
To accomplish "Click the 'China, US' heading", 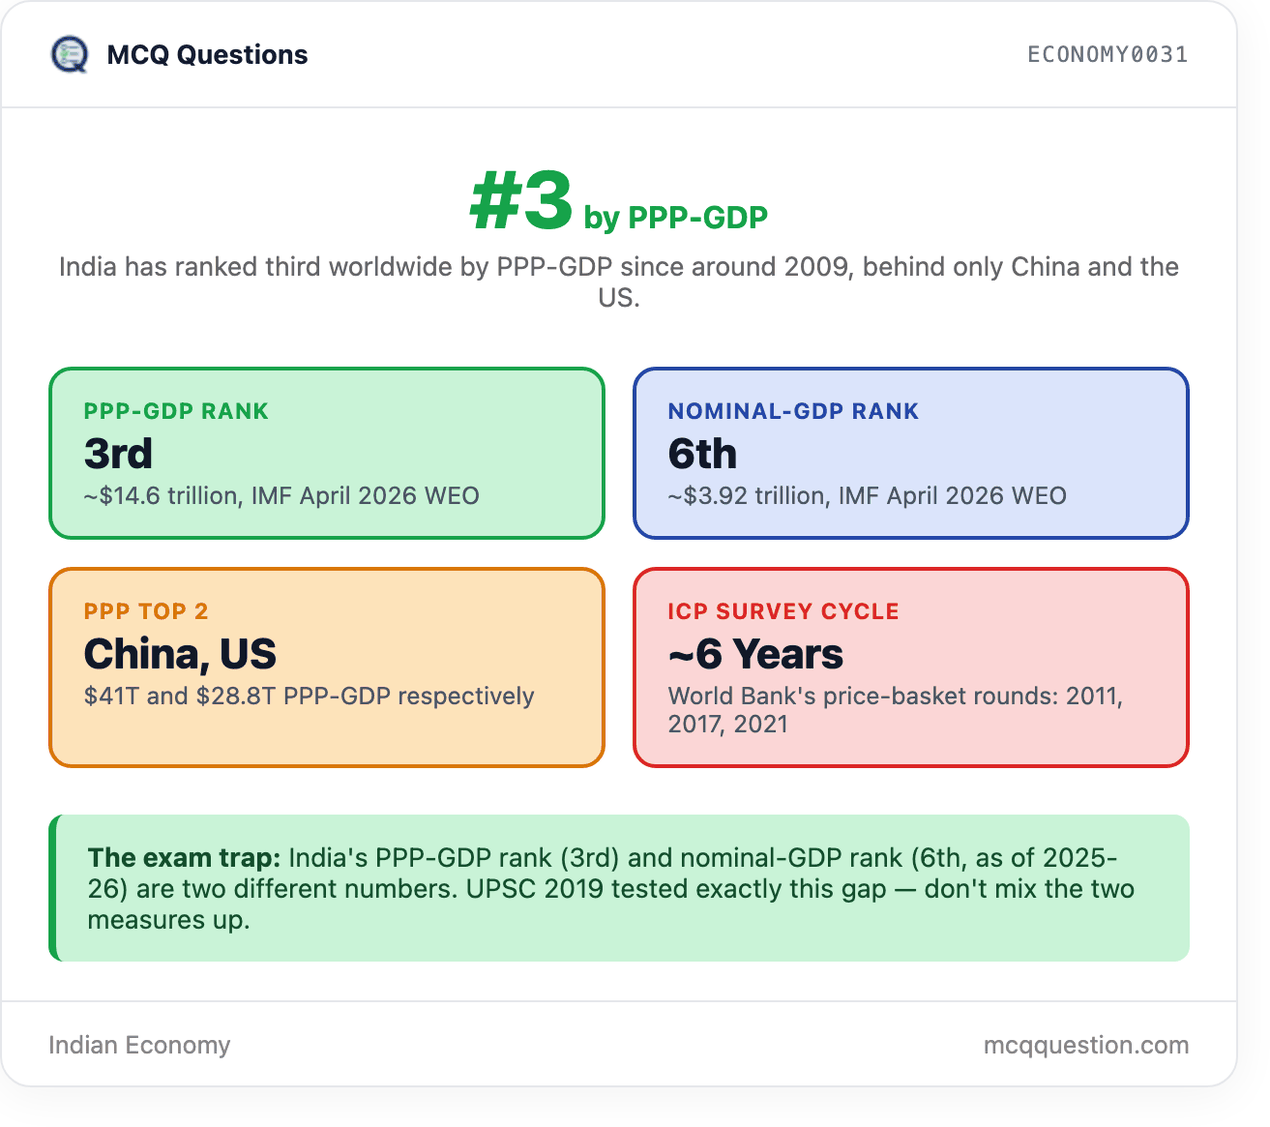I will pos(180,654).
